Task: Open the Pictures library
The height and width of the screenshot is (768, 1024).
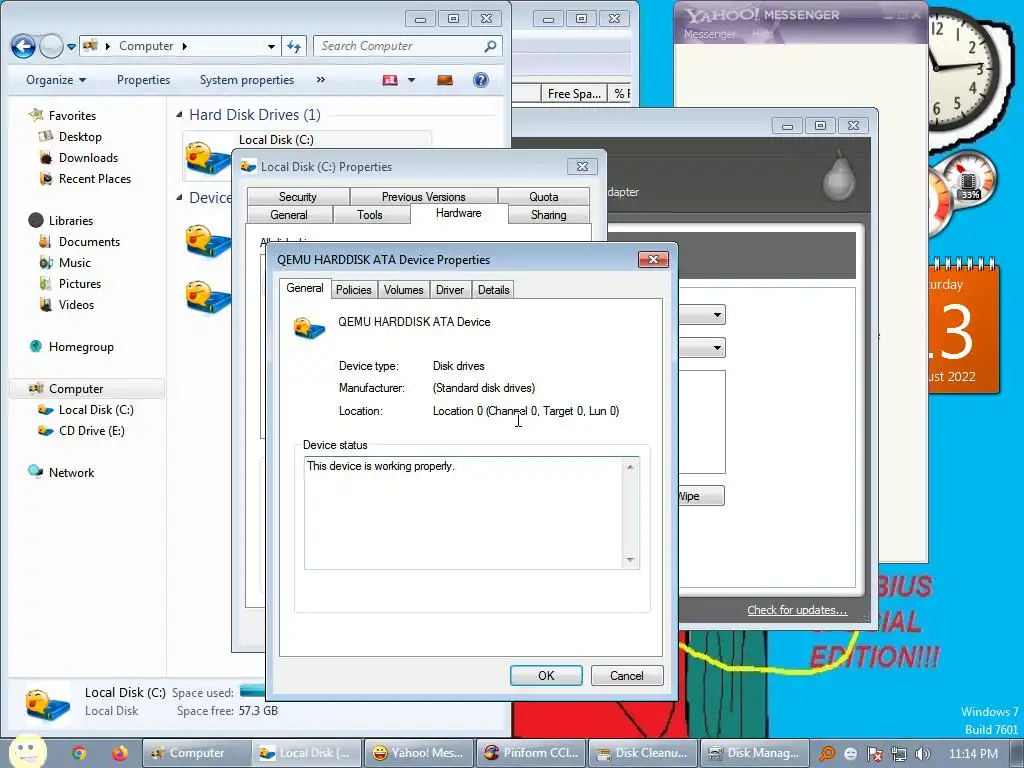Action: click(80, 283)
